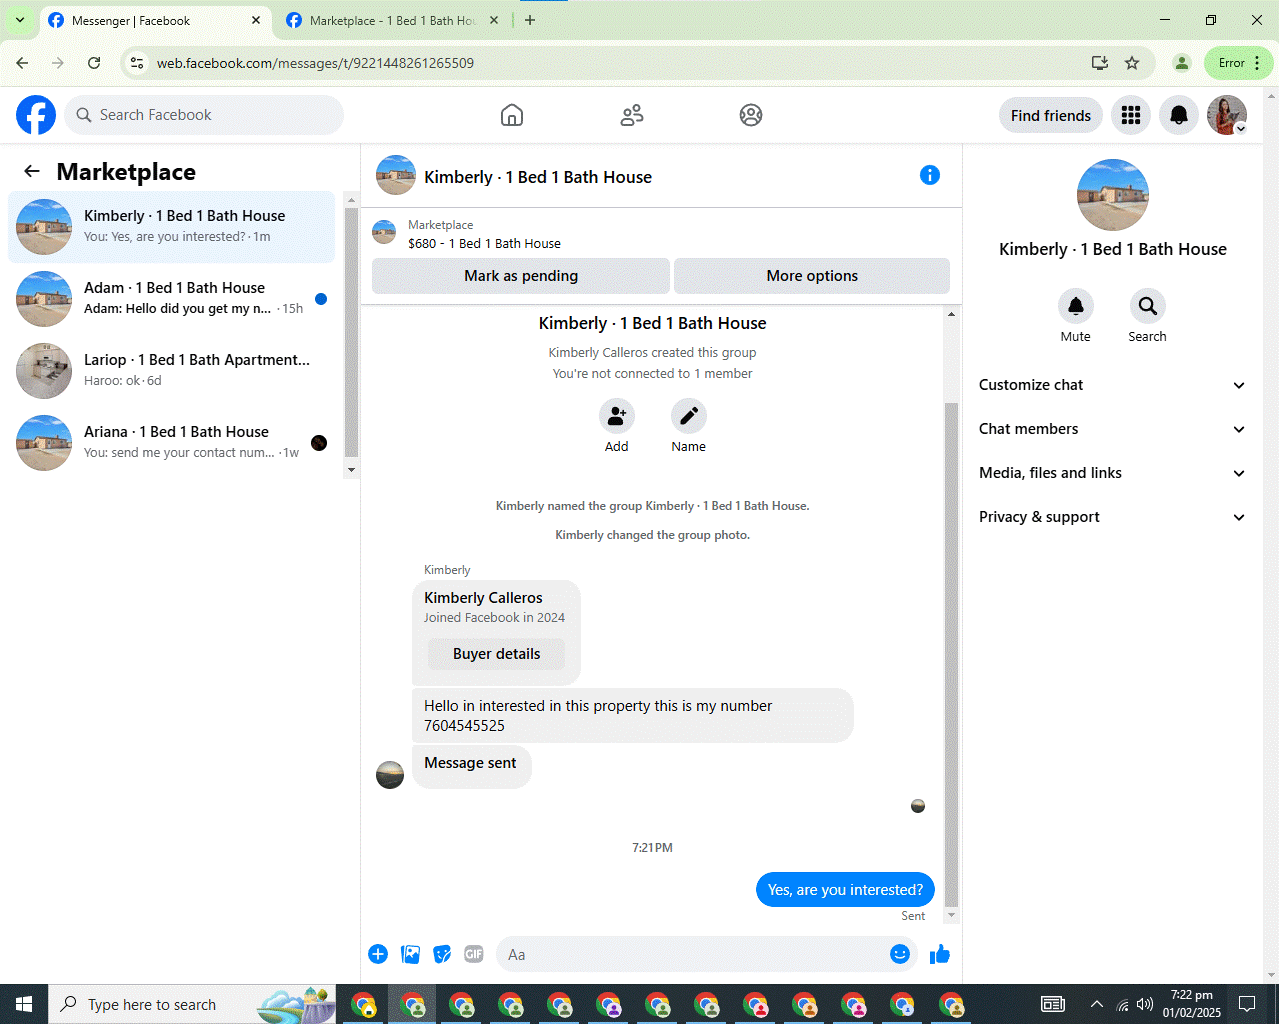
Task: Choose a sticker from the sticker icon
Action: click(442, 954)
